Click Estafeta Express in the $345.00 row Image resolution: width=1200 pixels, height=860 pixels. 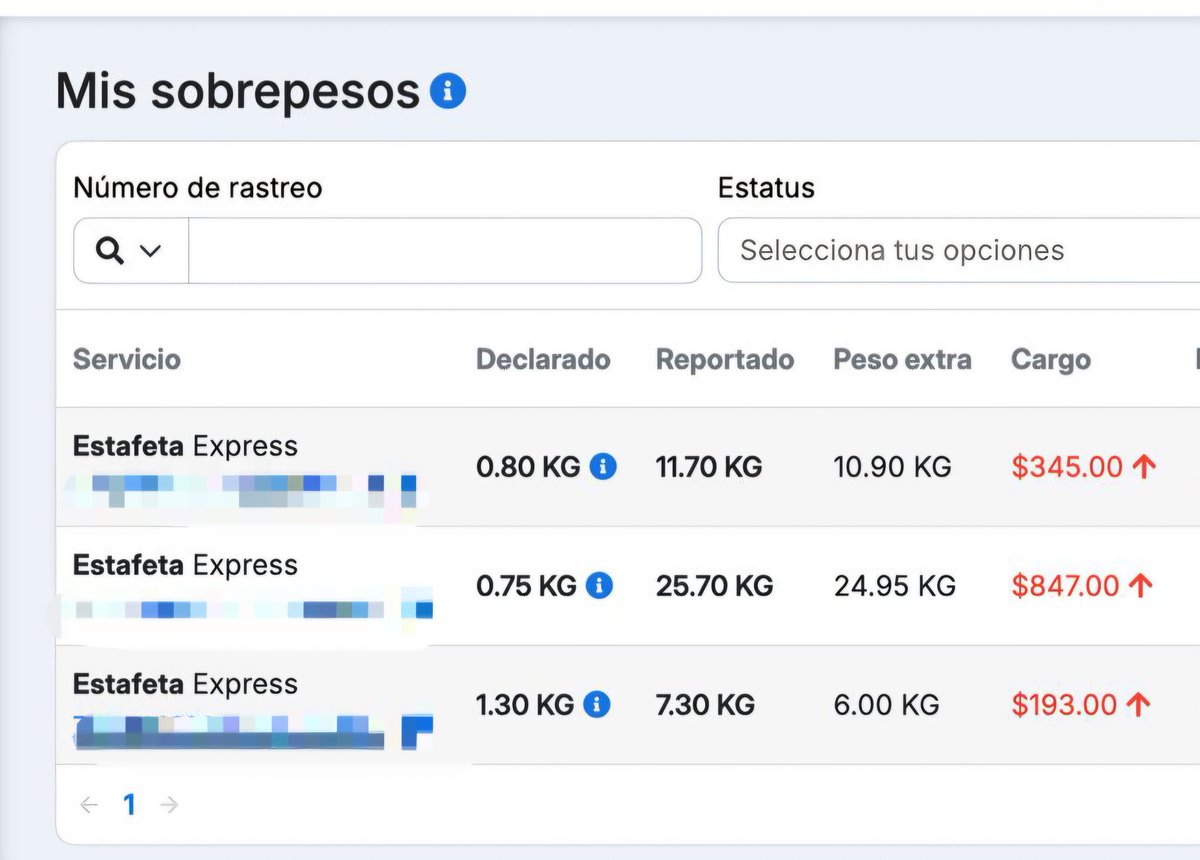coord(185,446)
